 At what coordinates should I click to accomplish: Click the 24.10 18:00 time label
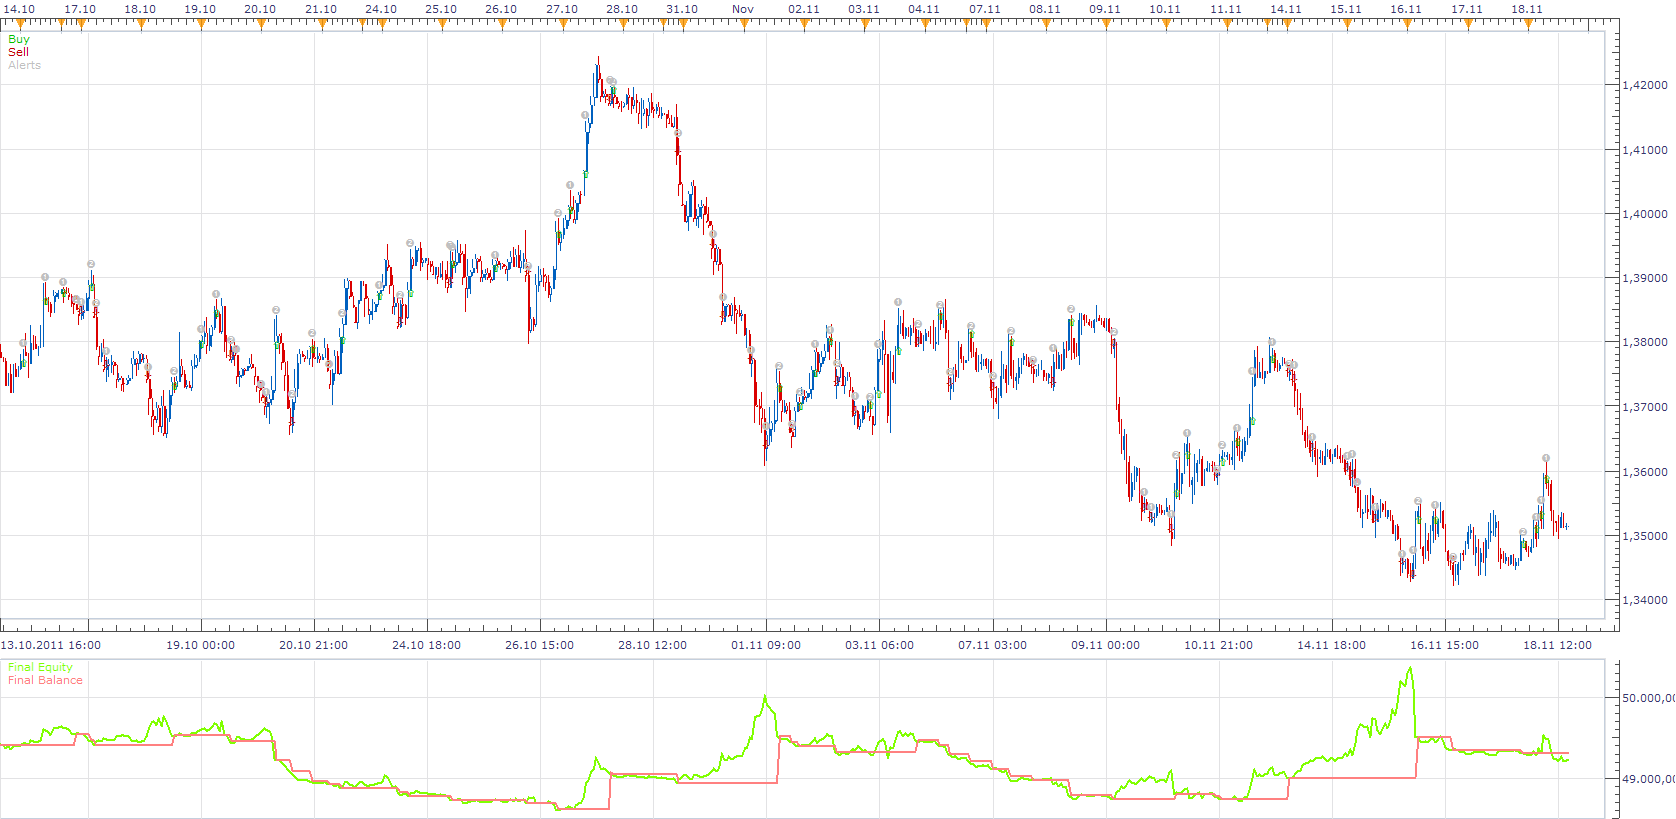coord(427,645)
